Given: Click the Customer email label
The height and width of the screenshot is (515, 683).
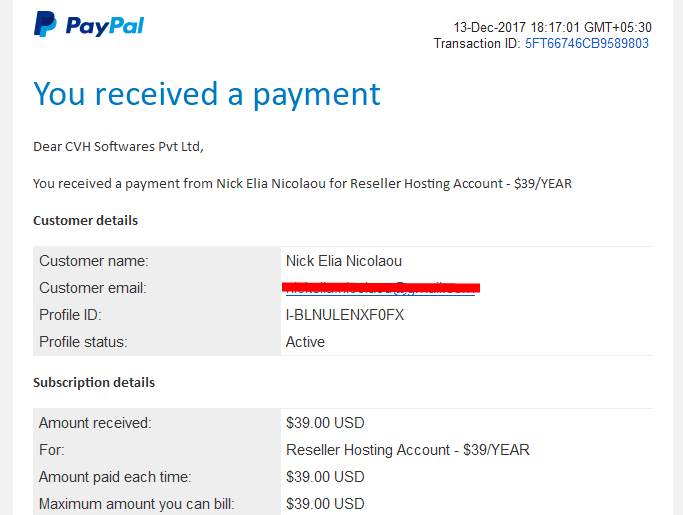Looking at the screenshot, I should [x=93, y=288].
